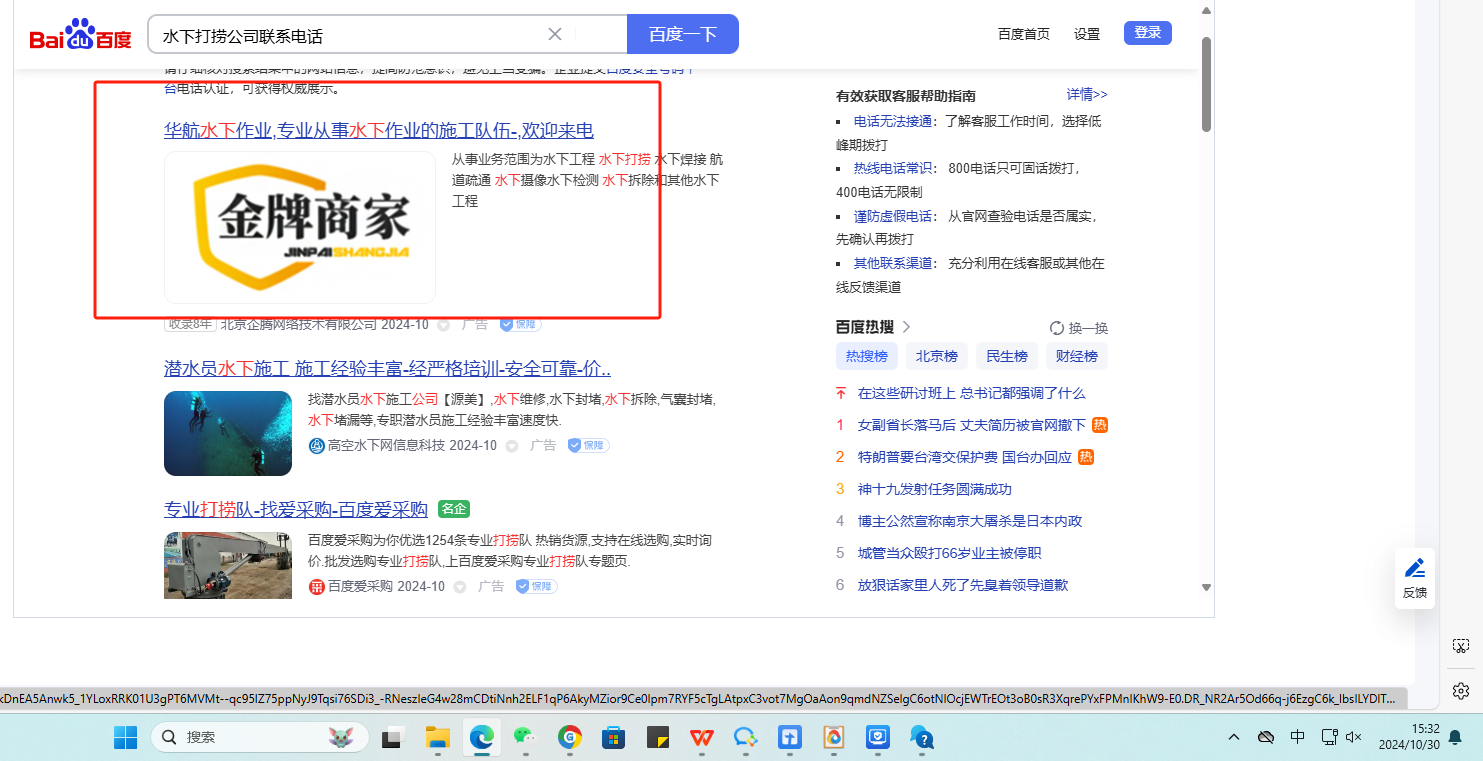Click the settings gear at bottom right
1483x761 pixels.
point(1461,691)
